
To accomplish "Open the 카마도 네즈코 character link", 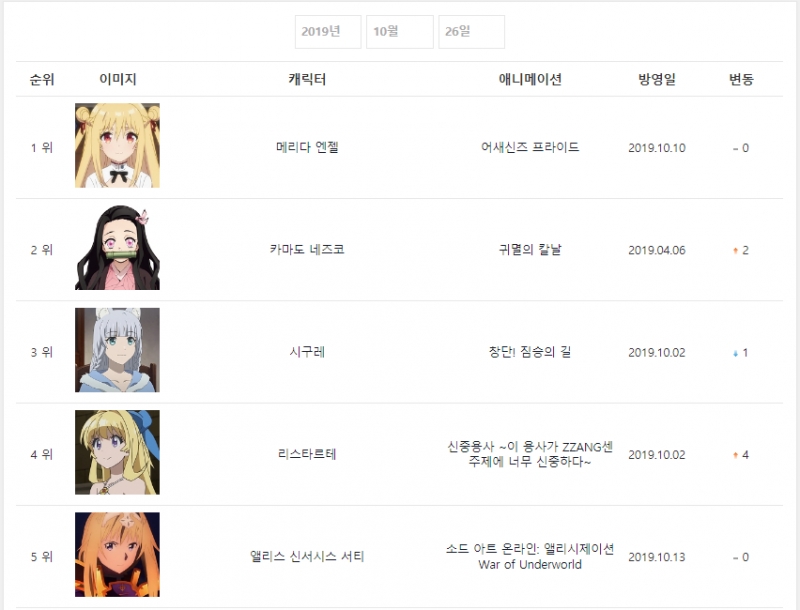I will pos(307,249).
